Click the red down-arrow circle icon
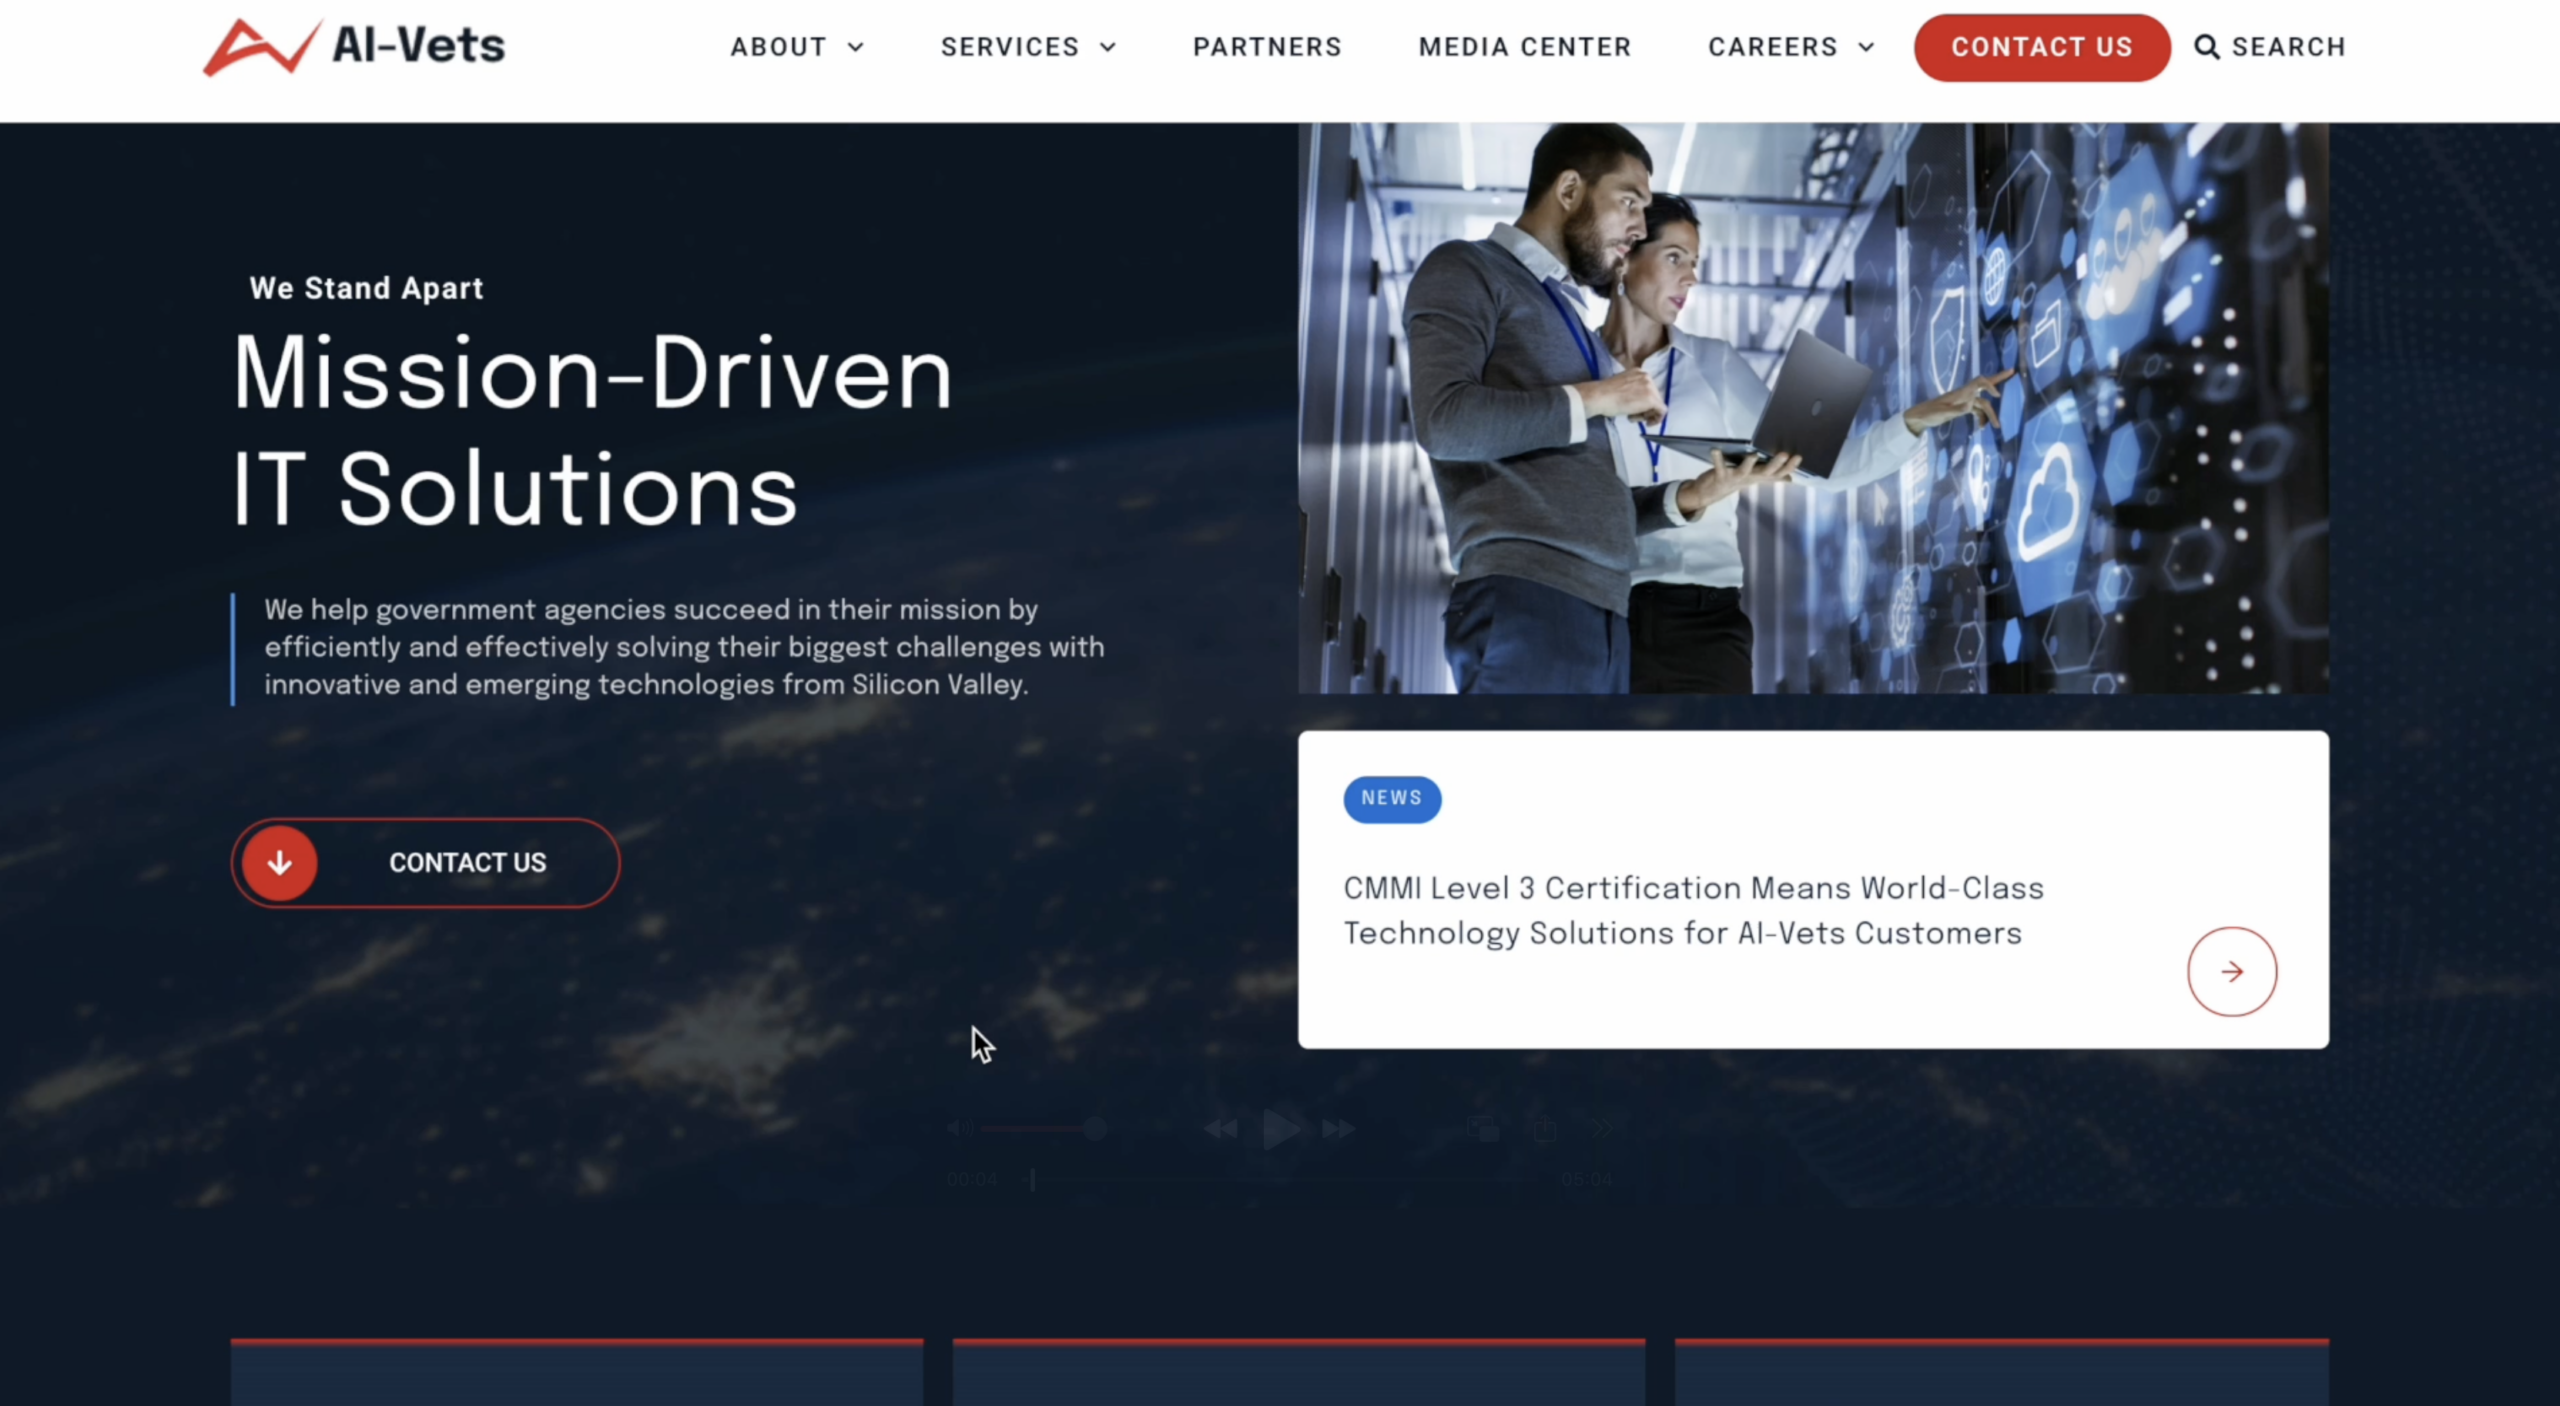Viewport: 2560px width, 1406px height. coord(280,863)
